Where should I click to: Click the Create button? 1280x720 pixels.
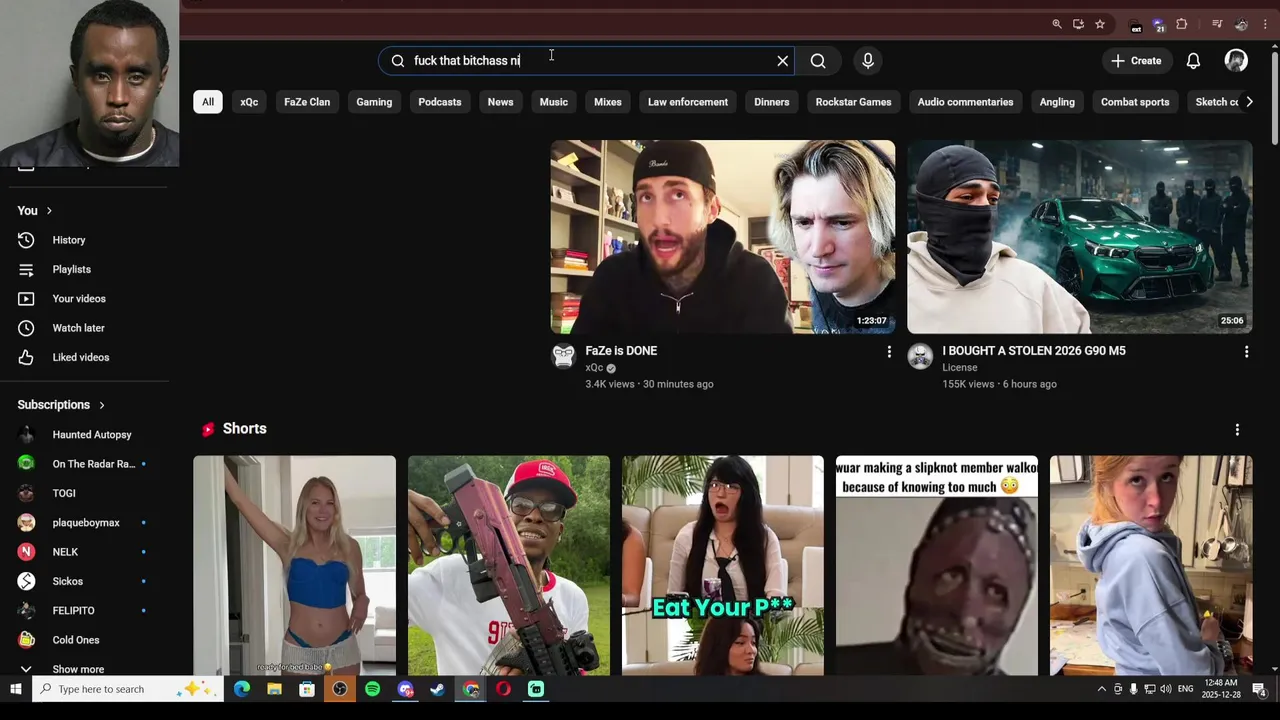(x=1136, y=61)
